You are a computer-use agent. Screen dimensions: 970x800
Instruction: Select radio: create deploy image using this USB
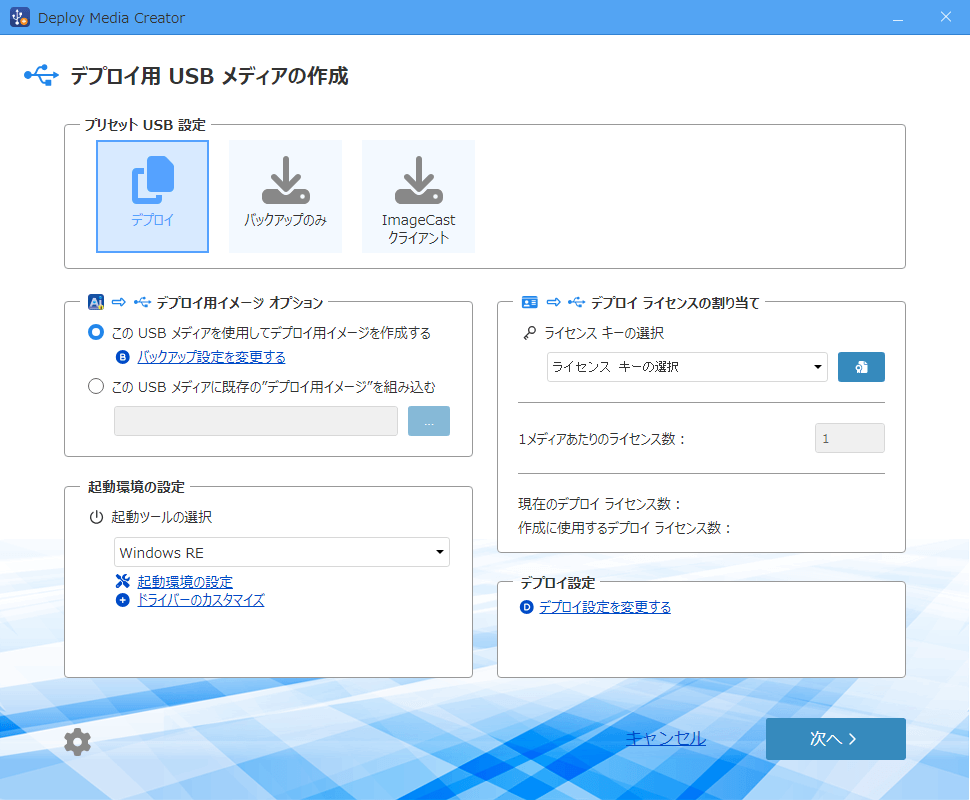point(96,333)
